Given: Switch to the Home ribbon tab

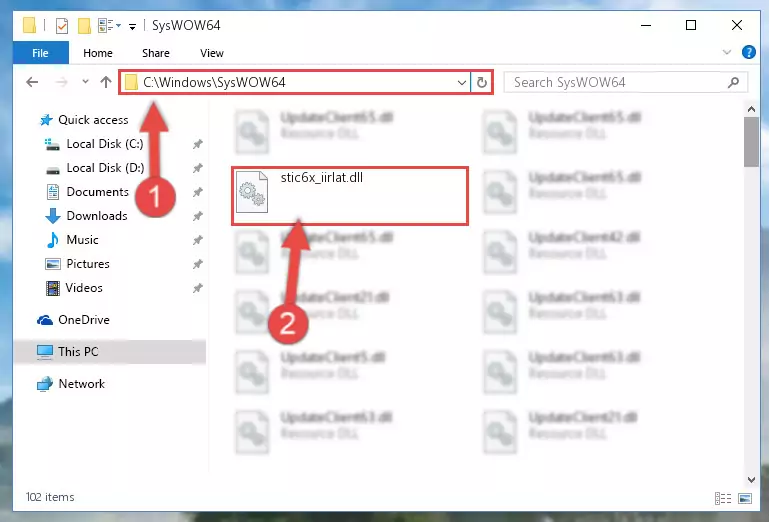Looking at the screenshot, I should [x=98, y=53].
